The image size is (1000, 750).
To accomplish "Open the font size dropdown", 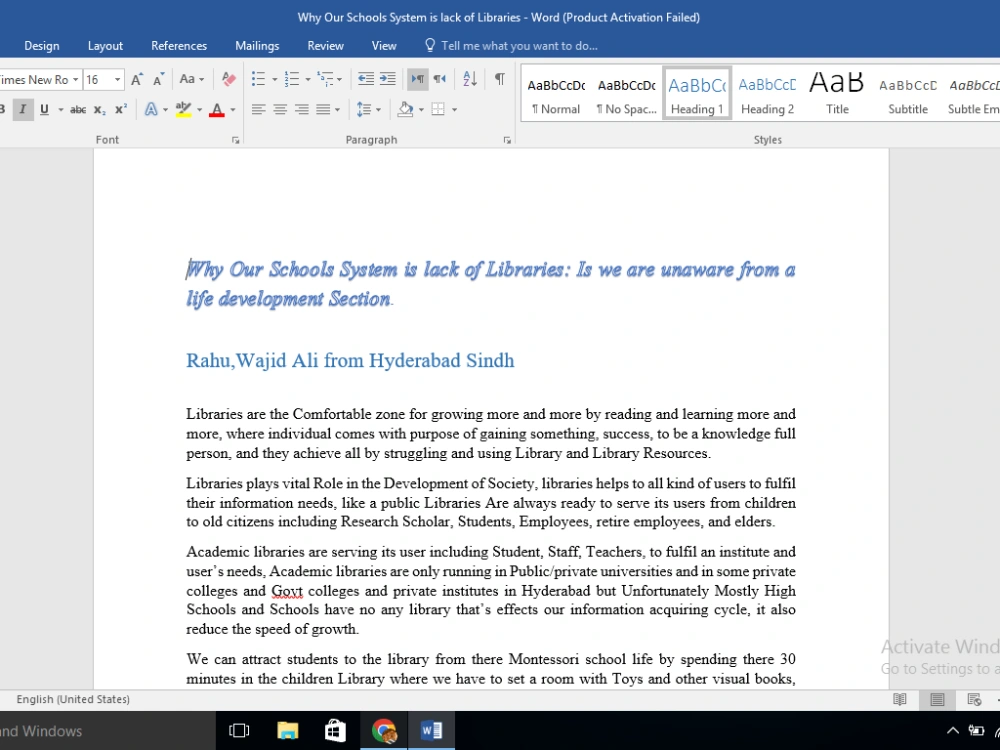I will [x=117, y=80].
